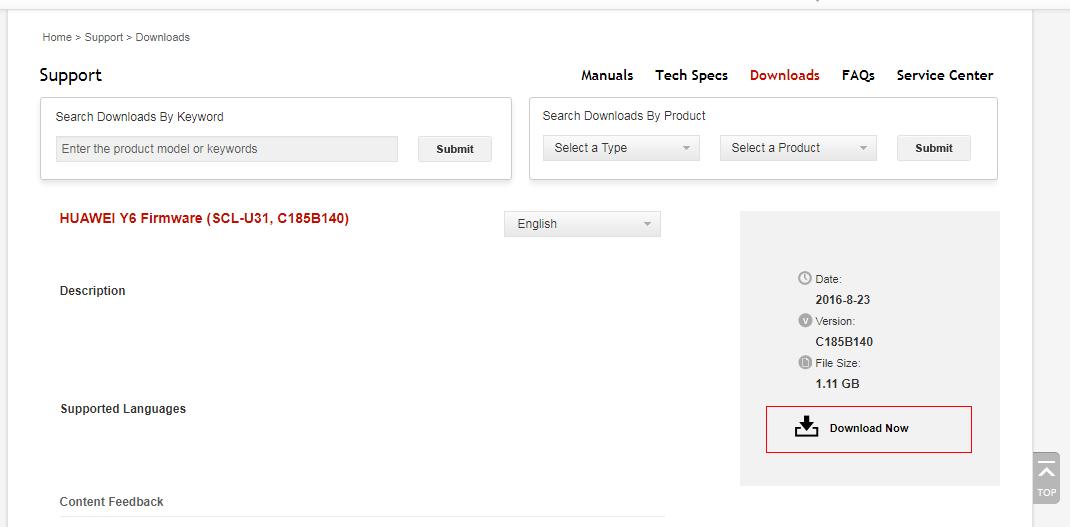Click the download arrow icon
Image resolution: width=1070 pixels, height=527 pixels.
(x=806, y=427)
